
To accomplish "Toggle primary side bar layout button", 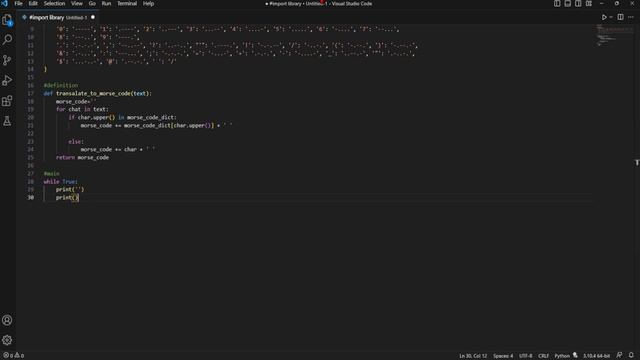I will (x=557, y=4).
